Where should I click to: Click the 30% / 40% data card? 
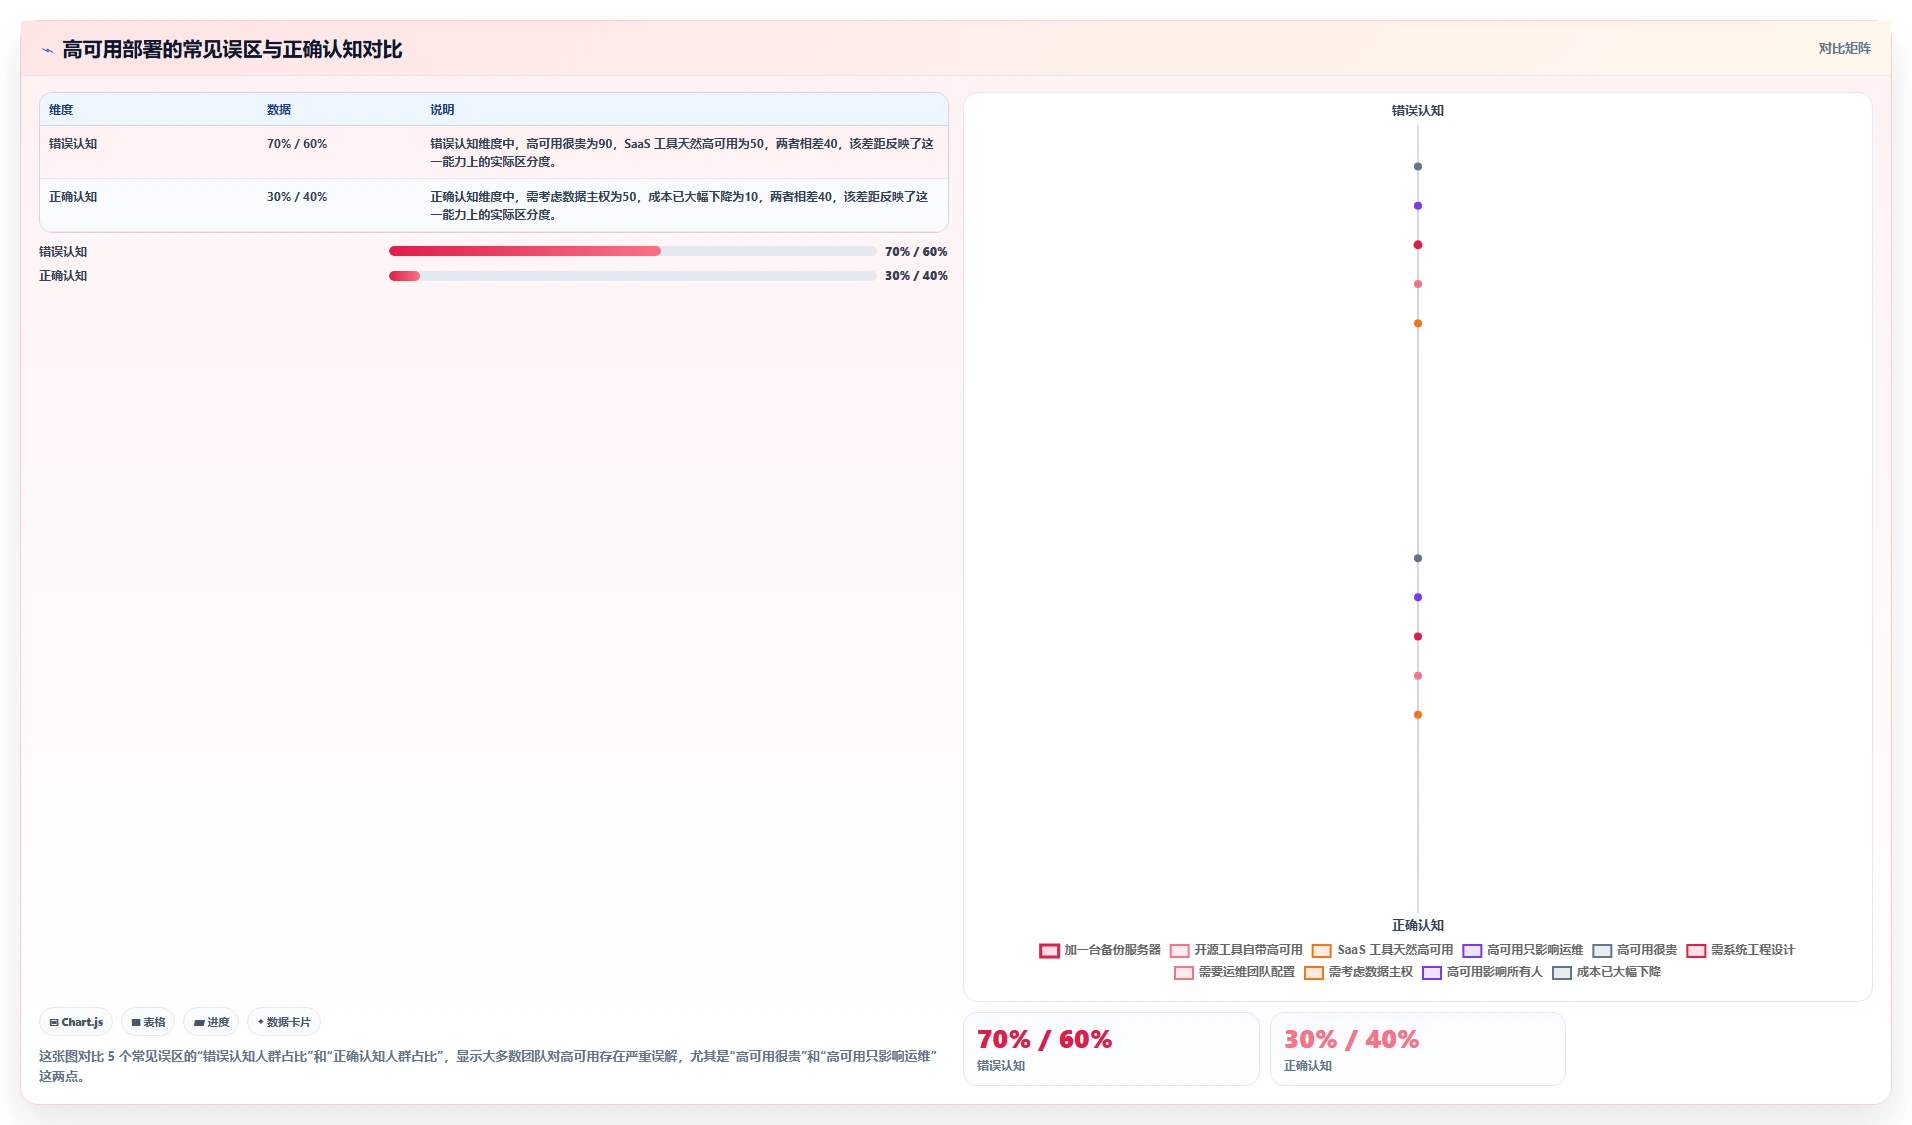pyautogui.click(x=1417, y=1049)
